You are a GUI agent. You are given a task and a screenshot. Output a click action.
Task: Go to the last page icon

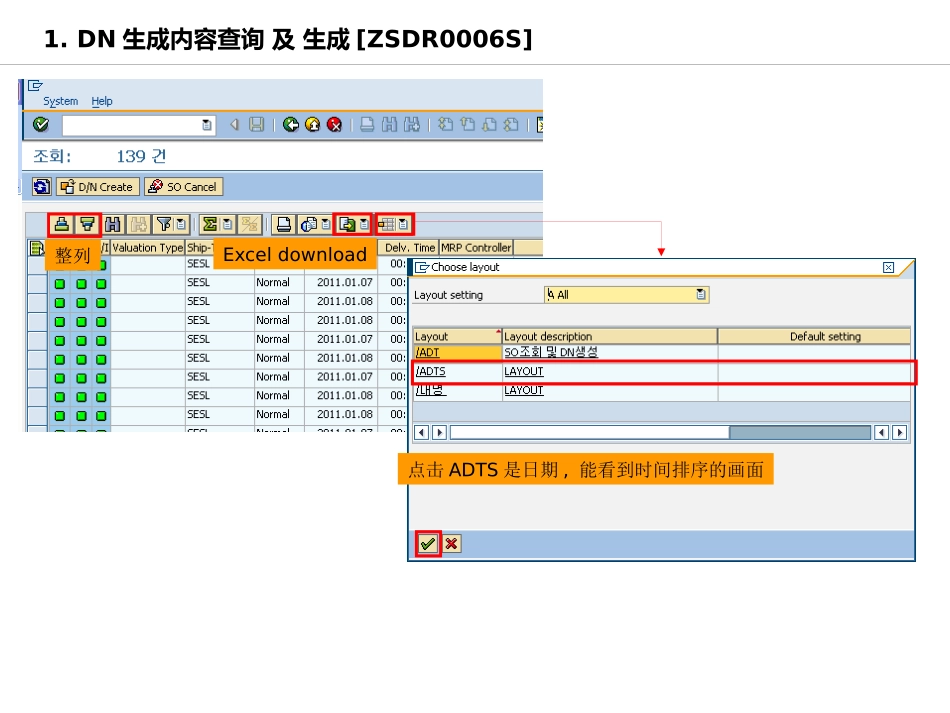[511, 125]
